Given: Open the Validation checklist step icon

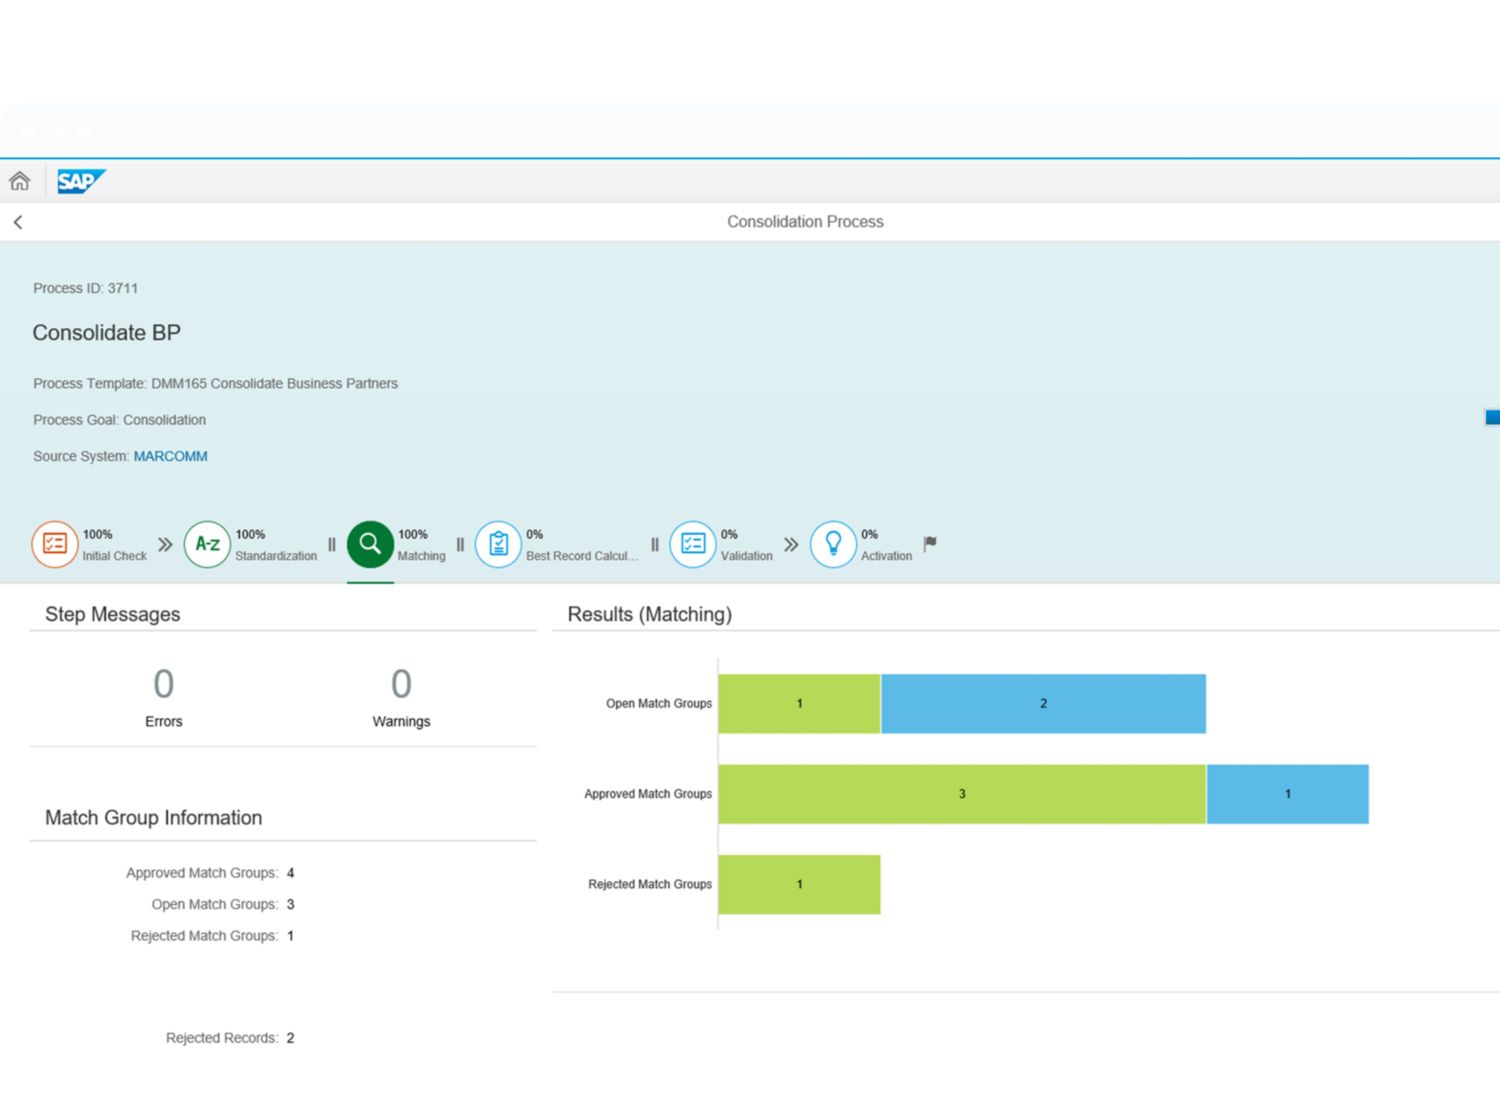Looking at the screenshot, I should [693, 544].
